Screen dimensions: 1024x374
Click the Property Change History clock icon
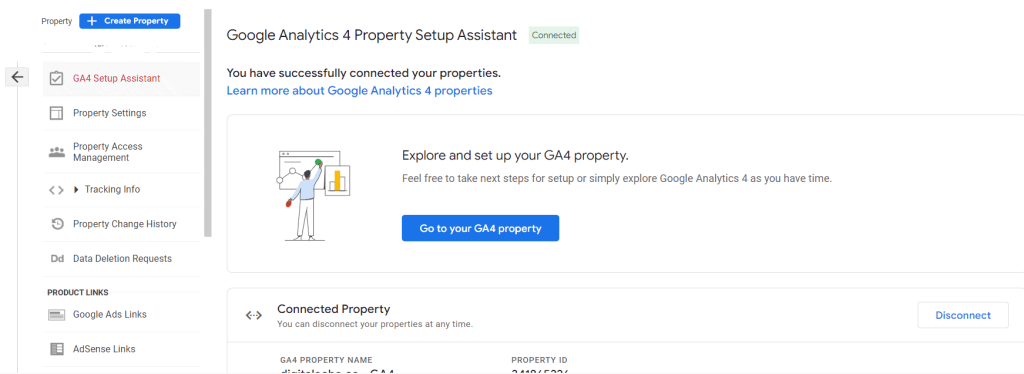point(57,224)
